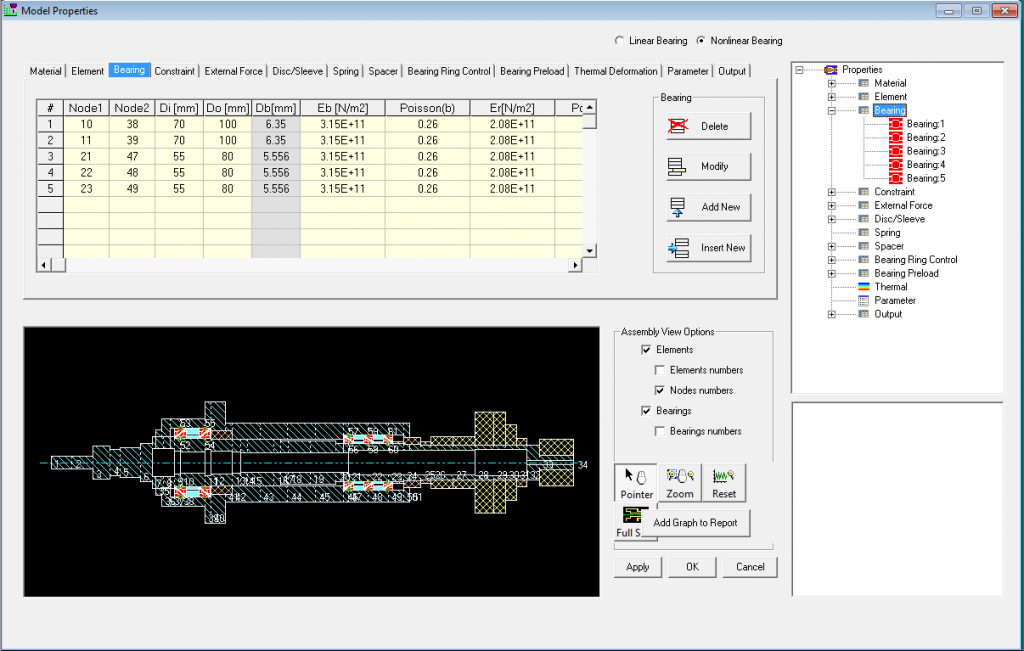The height and width of the screenshot is (651, 1024).
Task: Open the Thermal Deformation tab
Action: point(617,71)
